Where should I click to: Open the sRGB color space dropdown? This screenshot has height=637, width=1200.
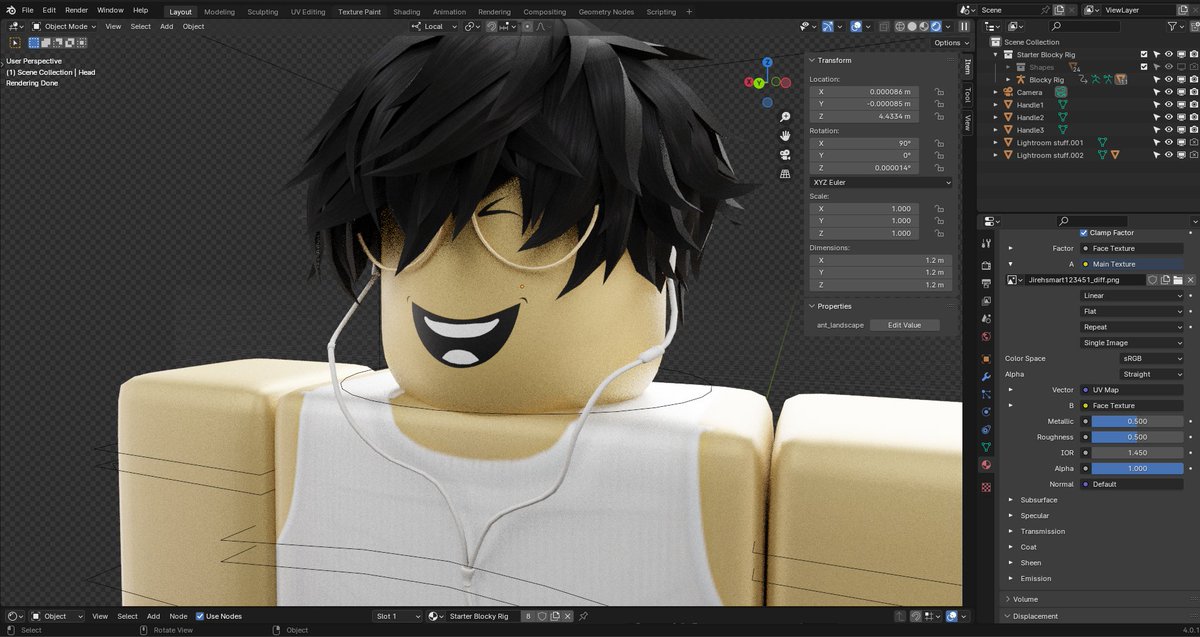[x=1152, y=358]
